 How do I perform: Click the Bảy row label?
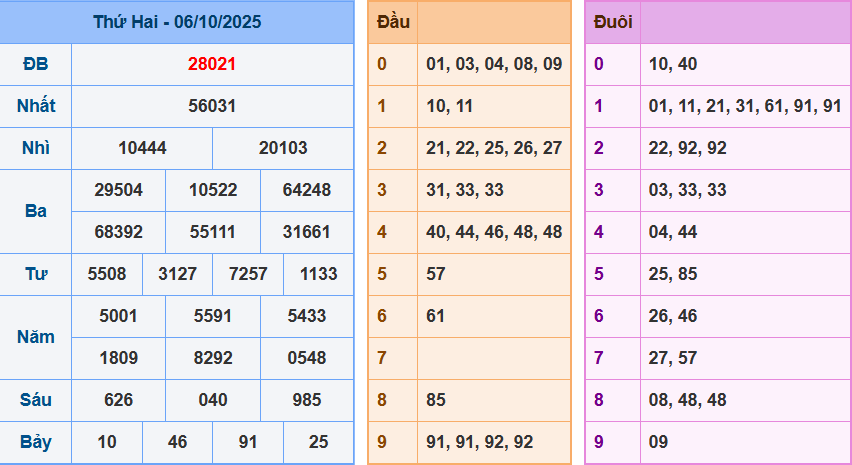(36, 442)
